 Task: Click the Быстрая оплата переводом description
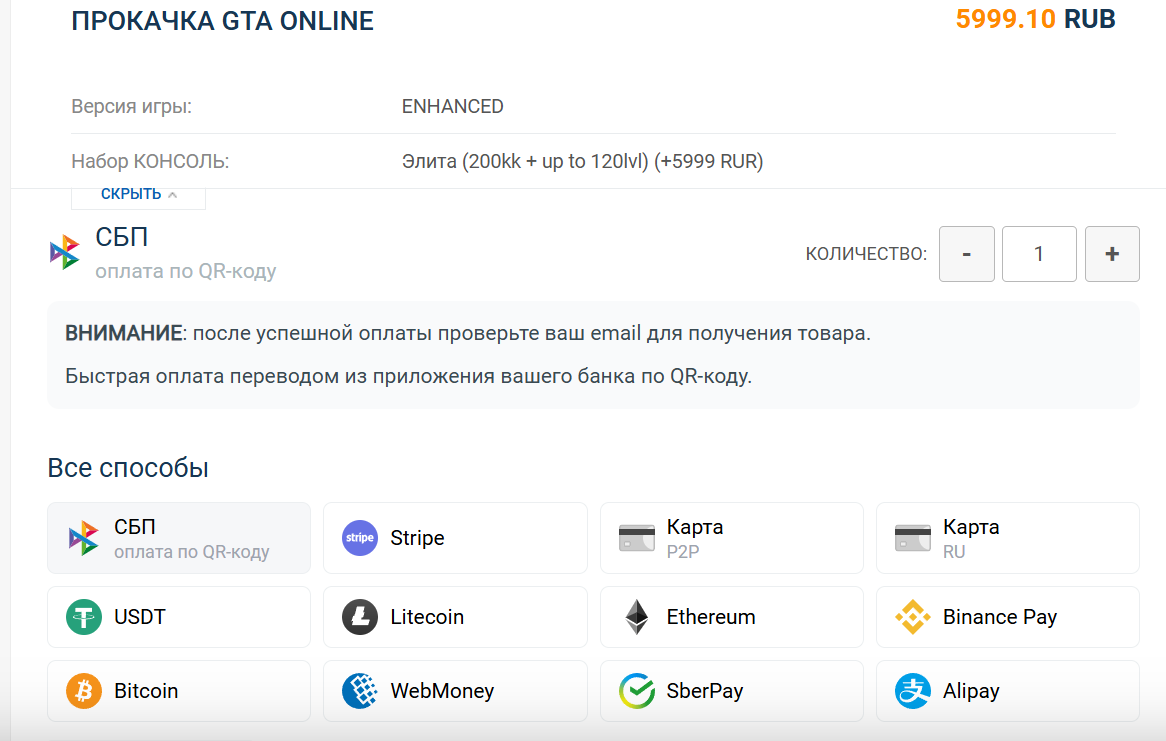[x=408, y=376]
